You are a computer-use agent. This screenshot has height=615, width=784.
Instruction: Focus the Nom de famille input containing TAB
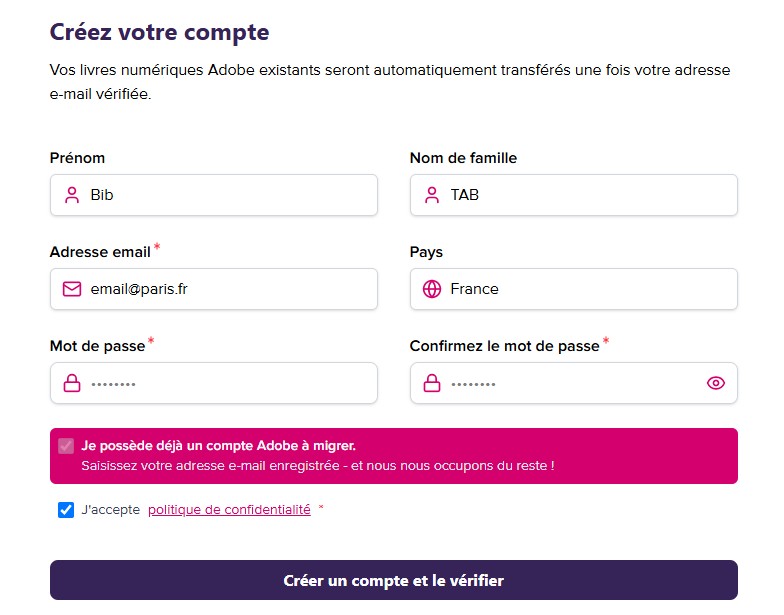click(574, 195)
